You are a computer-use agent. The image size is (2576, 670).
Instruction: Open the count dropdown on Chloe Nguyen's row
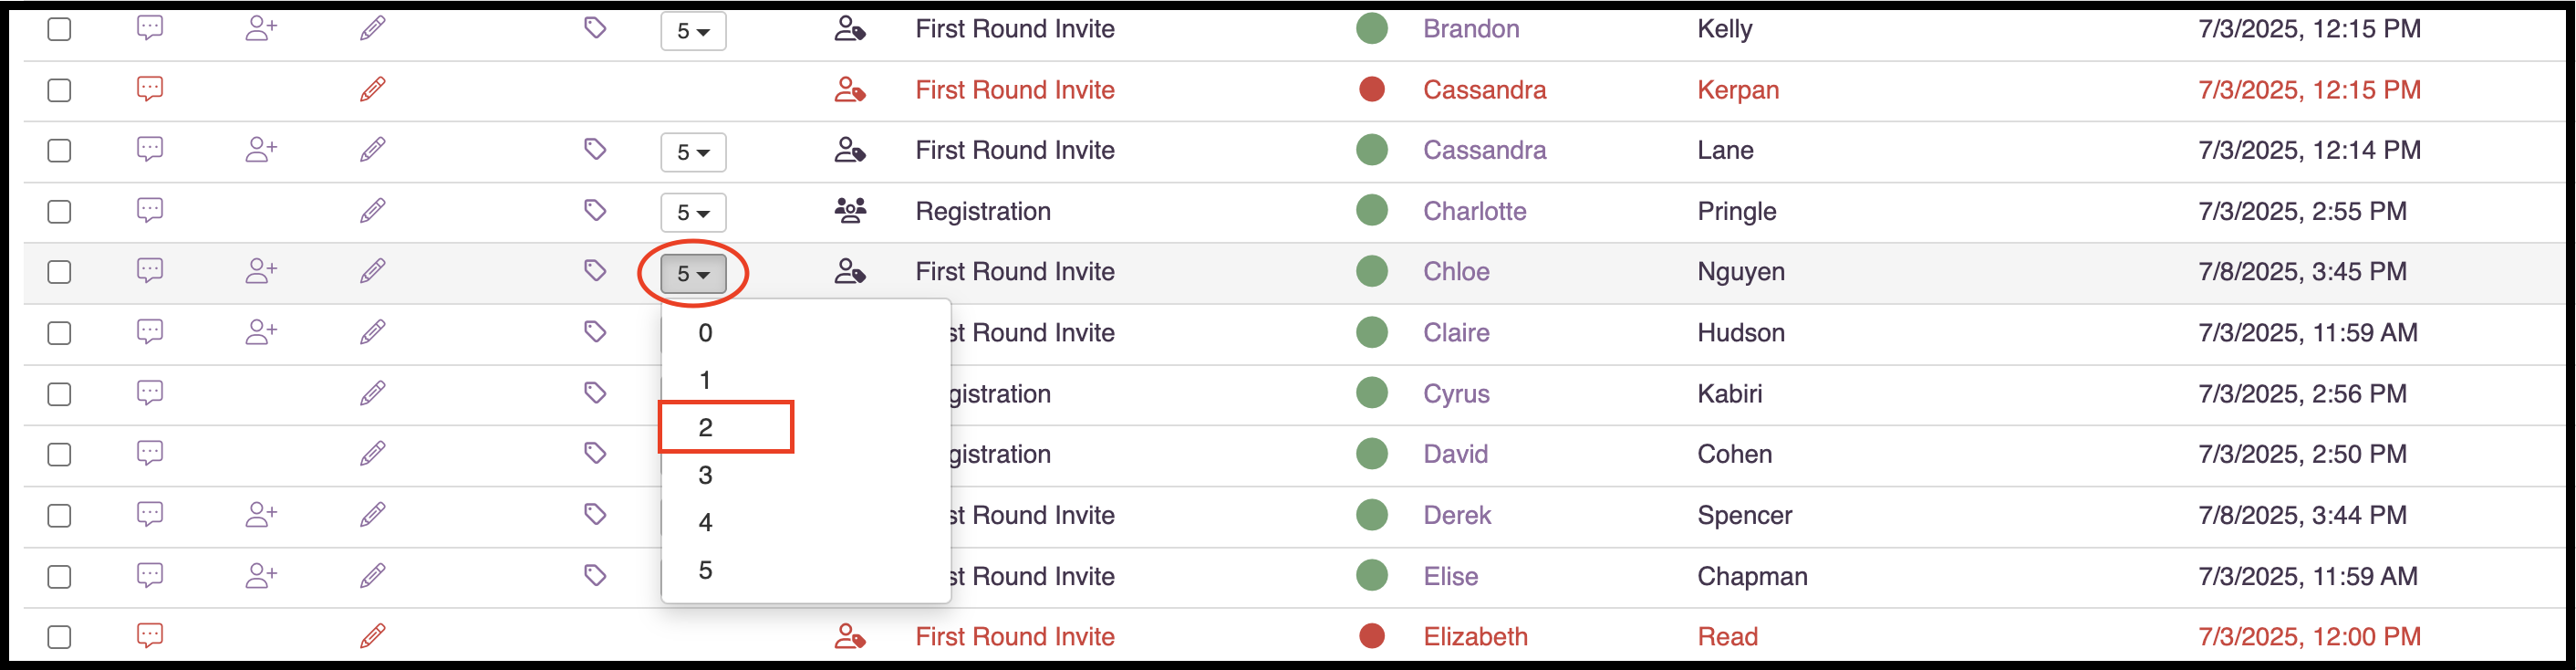[693, 271]
